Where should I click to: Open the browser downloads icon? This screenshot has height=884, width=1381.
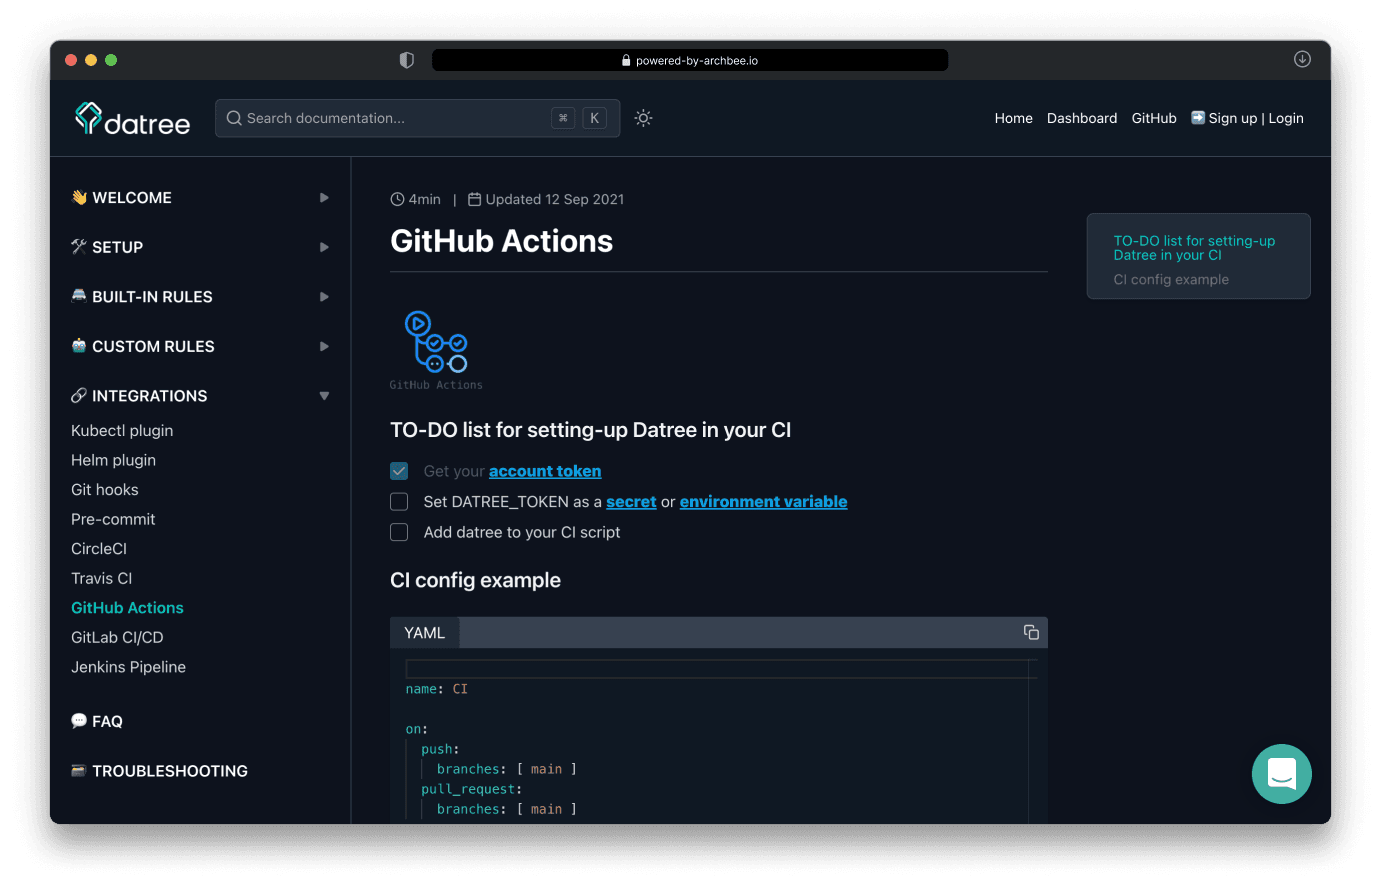(x=1302, y=59)
